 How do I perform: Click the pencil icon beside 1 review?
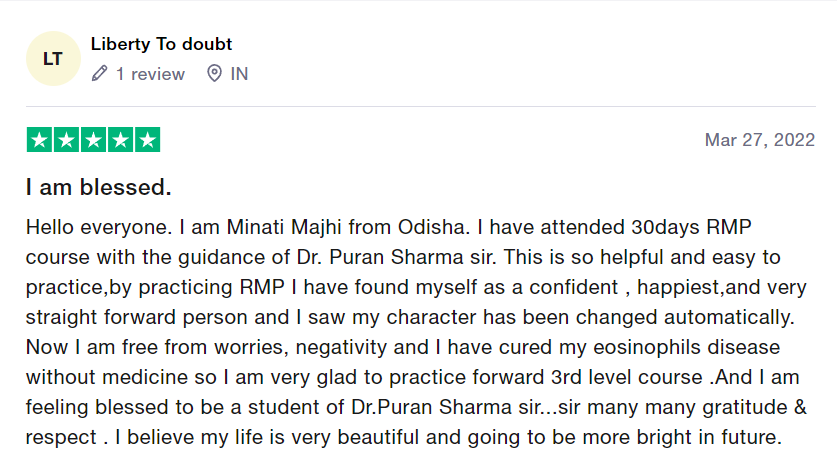99,74
